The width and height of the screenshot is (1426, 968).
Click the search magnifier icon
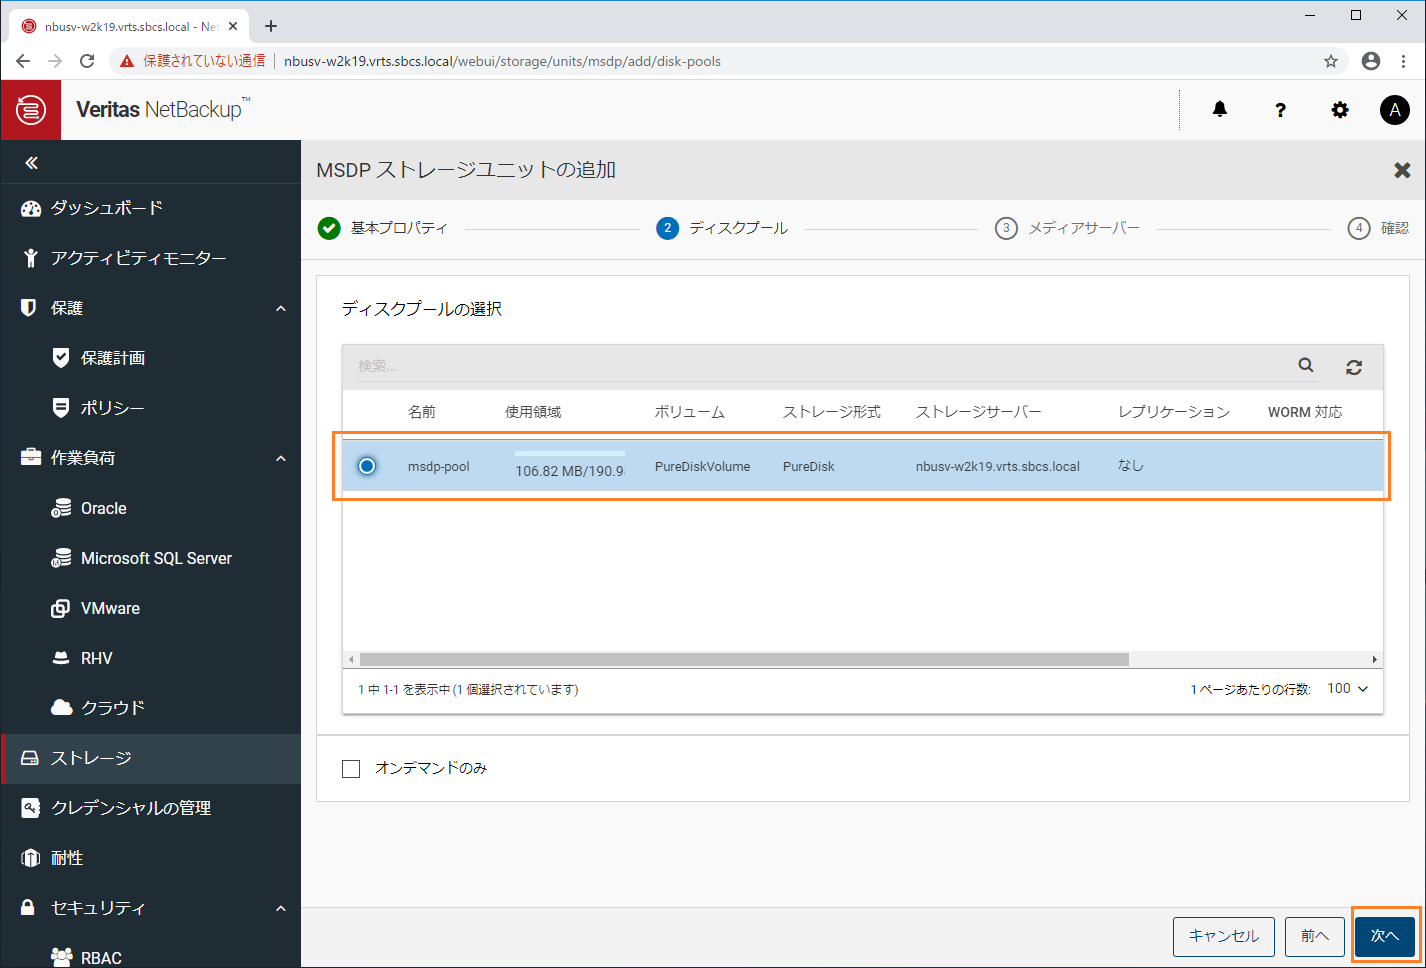click(x=1306, y=365)
